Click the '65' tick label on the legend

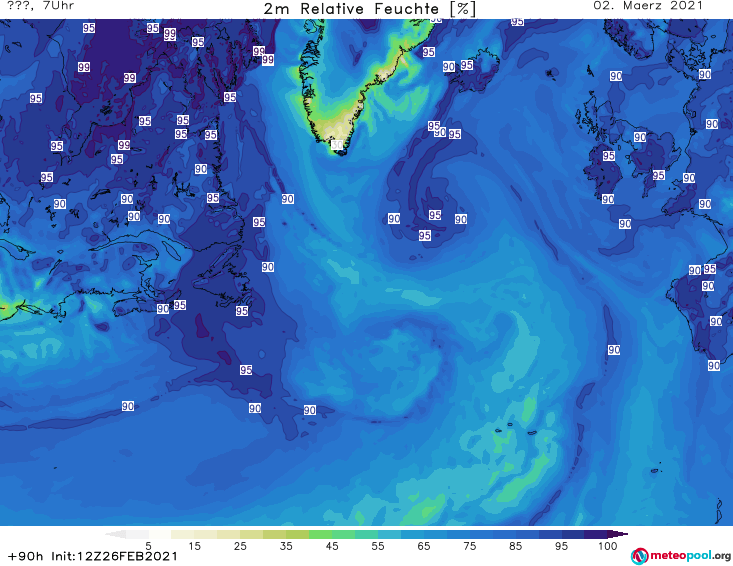click(x=424, y=546)
